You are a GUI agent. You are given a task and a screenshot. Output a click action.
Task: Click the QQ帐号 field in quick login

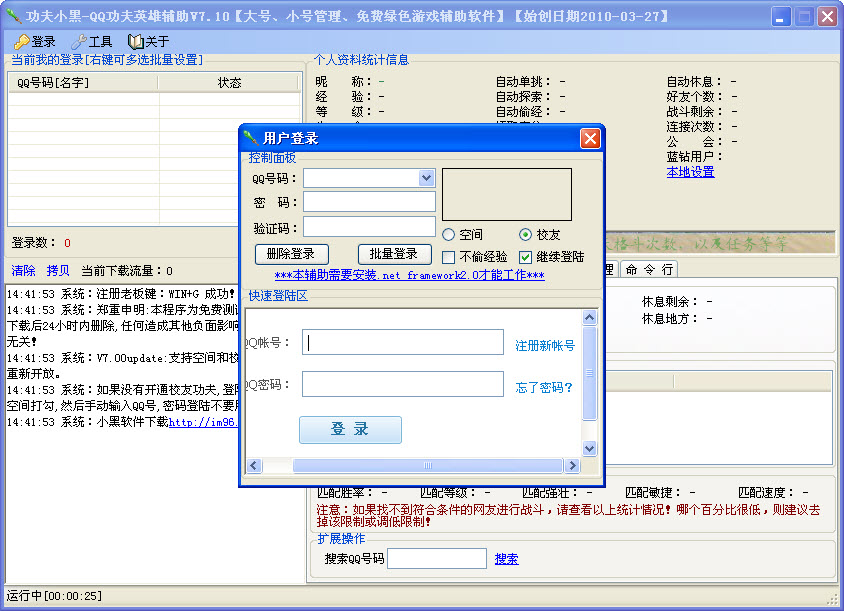403,342
